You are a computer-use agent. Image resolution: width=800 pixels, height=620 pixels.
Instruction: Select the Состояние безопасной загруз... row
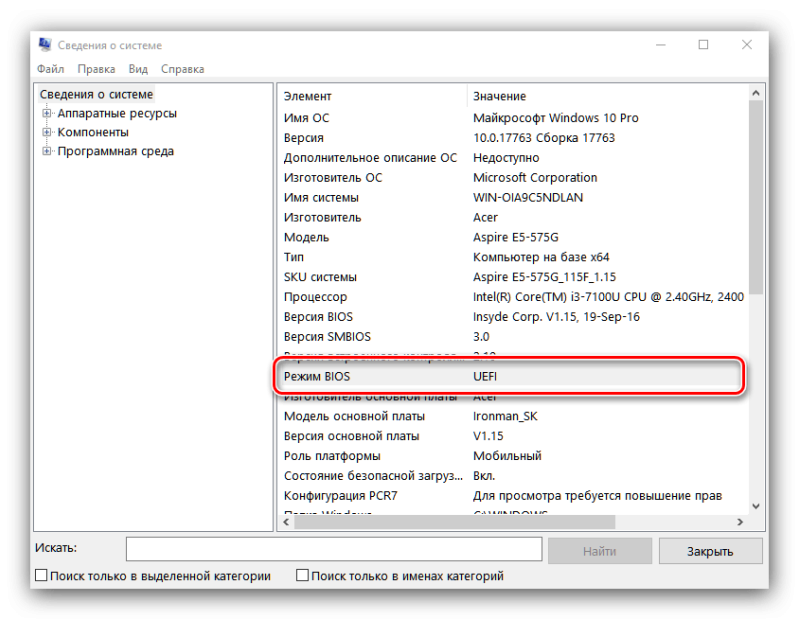point(513,476)
